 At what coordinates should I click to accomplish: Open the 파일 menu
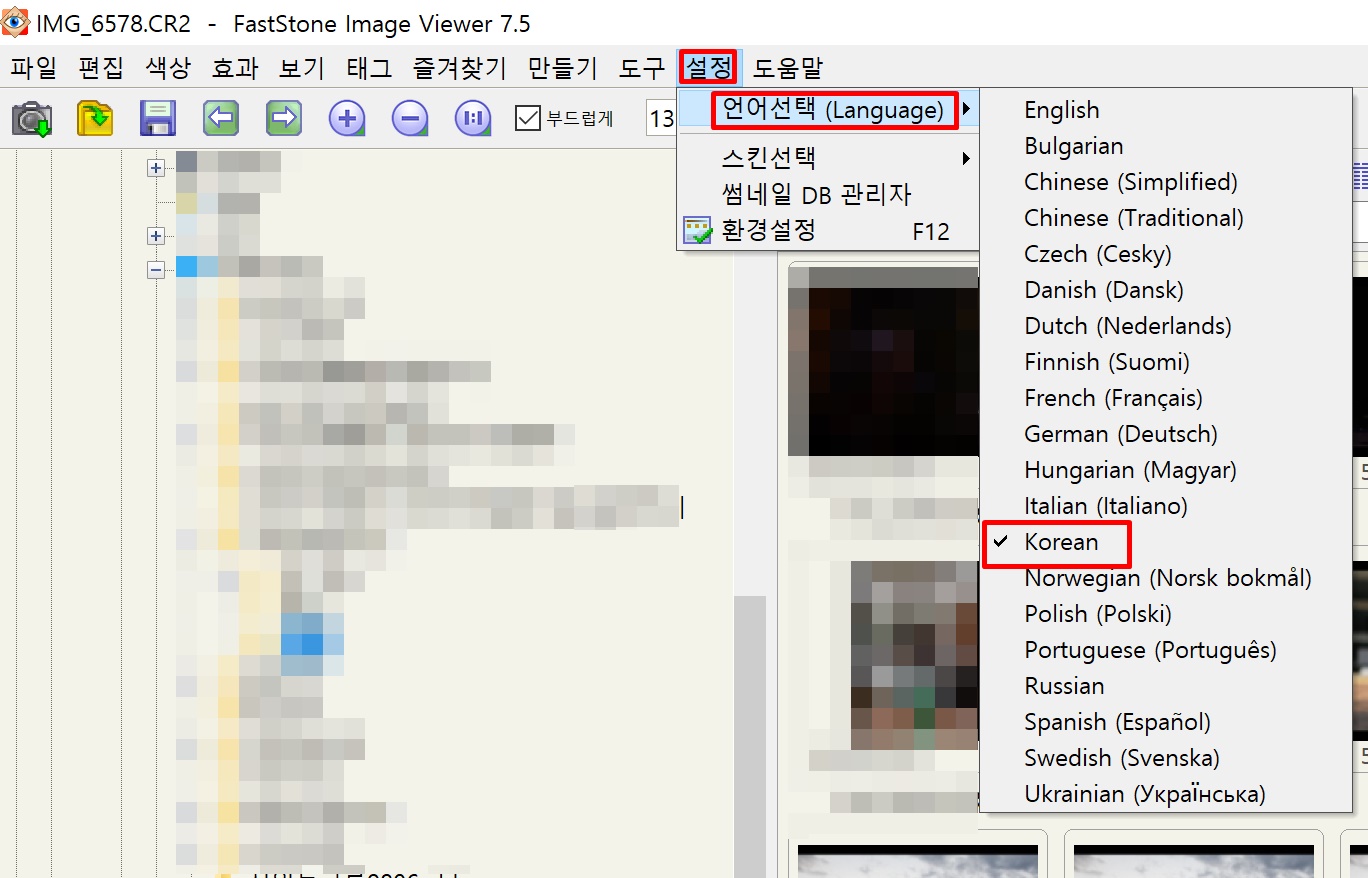(34, 68)
